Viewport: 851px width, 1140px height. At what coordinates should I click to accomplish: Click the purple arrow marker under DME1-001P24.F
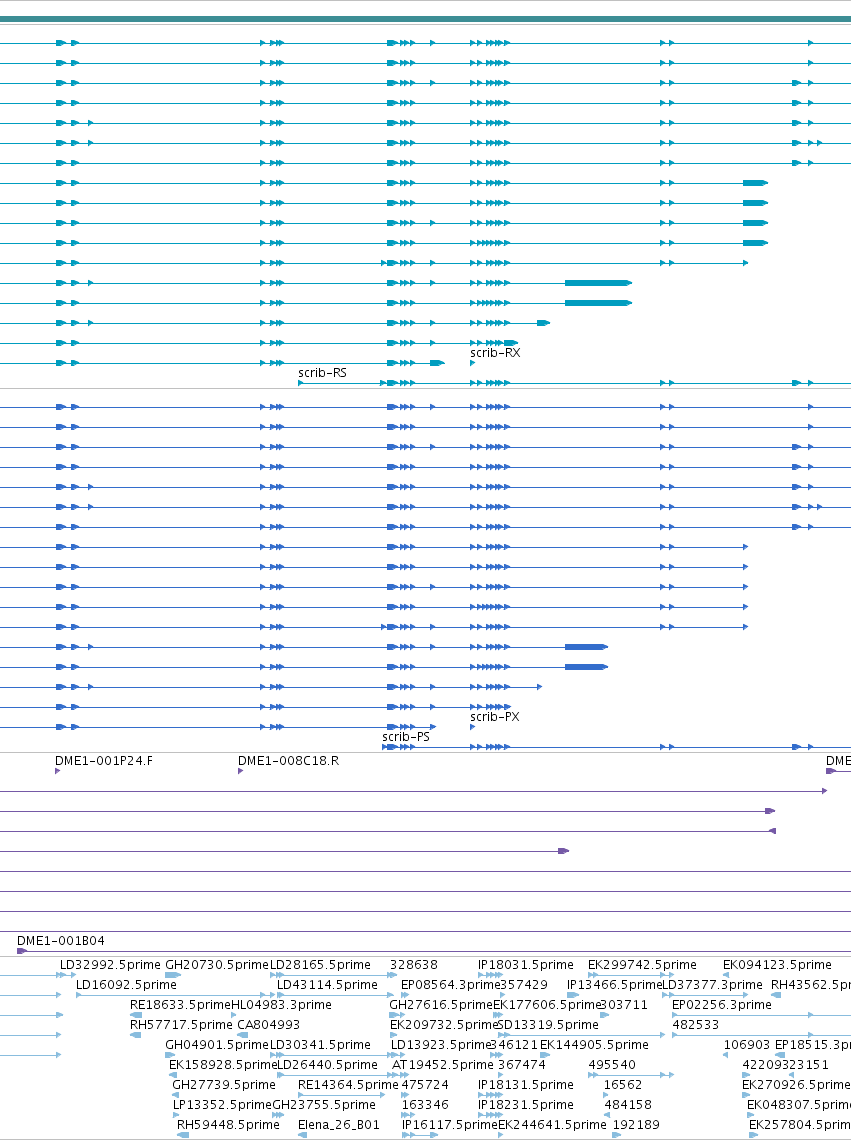coord(57,771)
